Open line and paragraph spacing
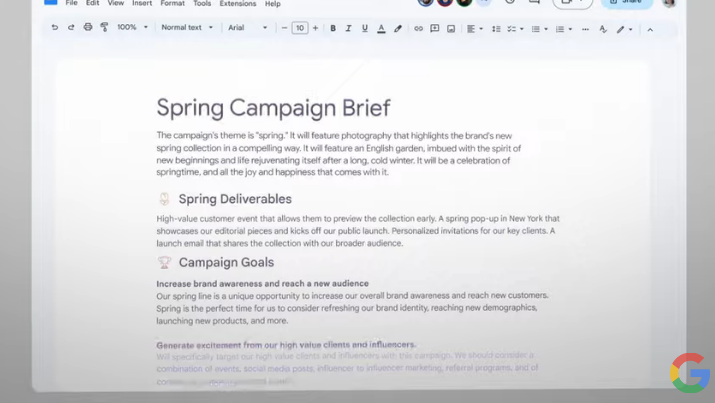Image resolution: width=715 pixels, height=403 pixels. click(x=496, y=29)
